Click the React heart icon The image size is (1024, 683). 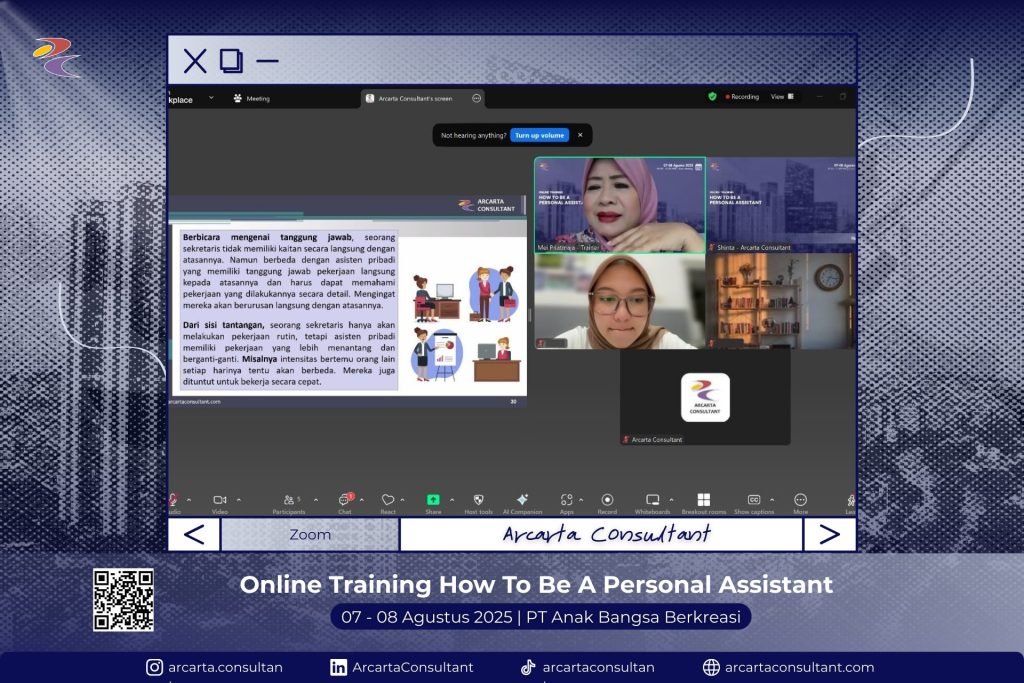coord(388,500)
